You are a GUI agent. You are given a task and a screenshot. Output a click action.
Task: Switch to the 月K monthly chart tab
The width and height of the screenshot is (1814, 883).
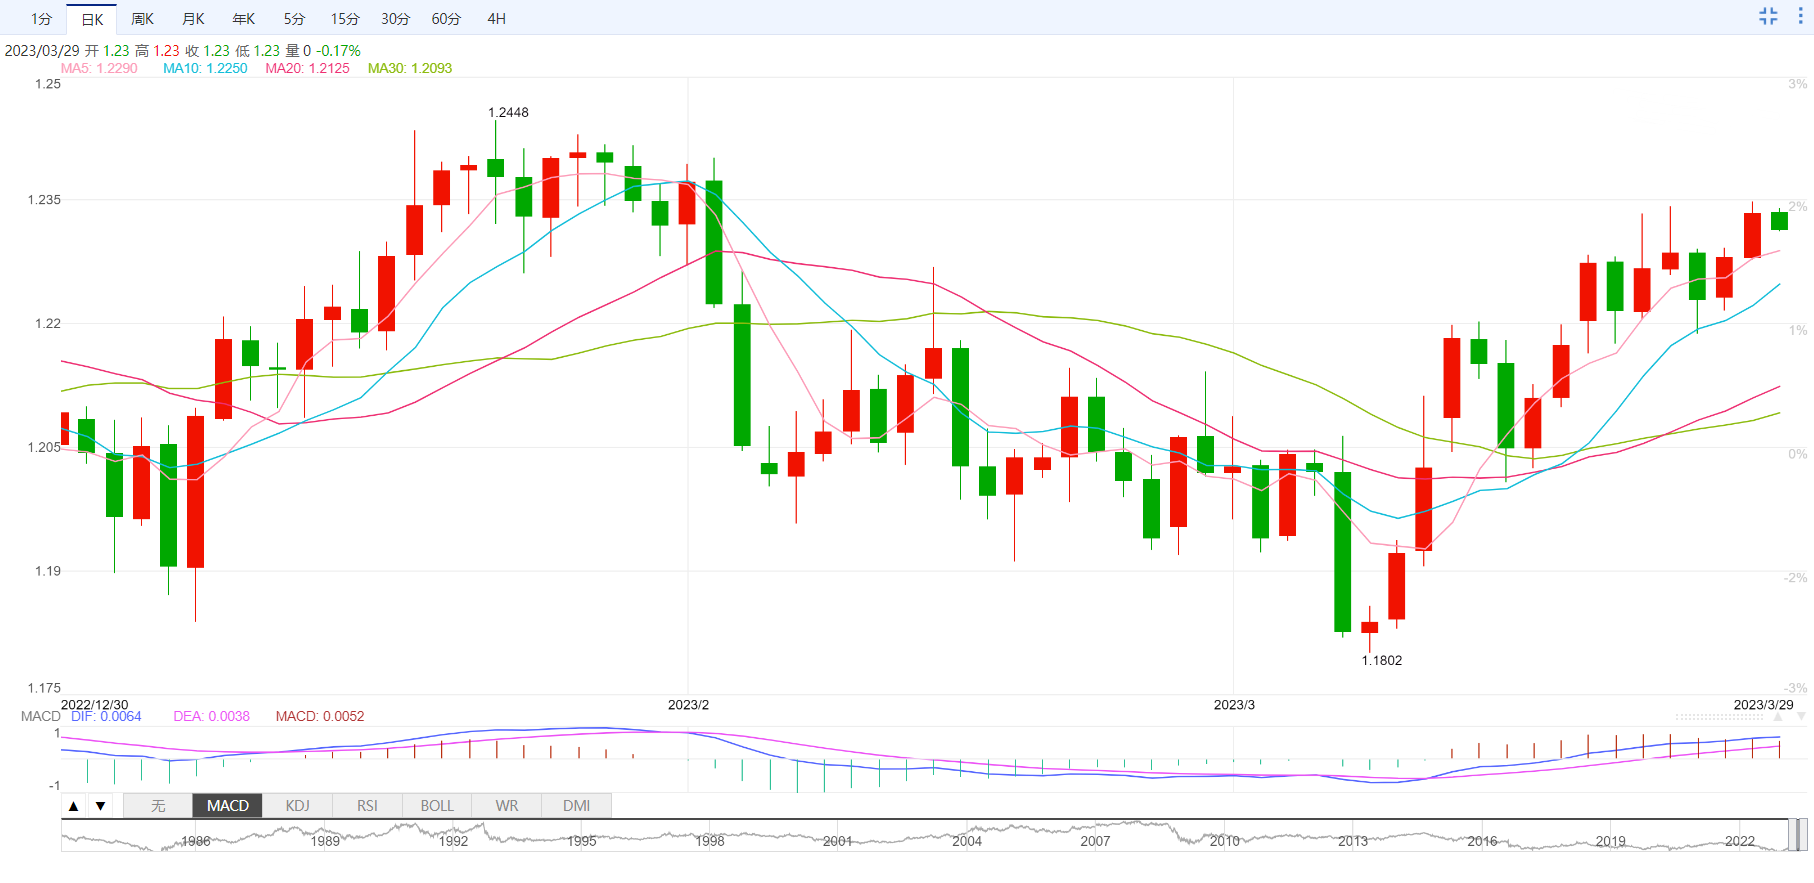pos(193,19)
